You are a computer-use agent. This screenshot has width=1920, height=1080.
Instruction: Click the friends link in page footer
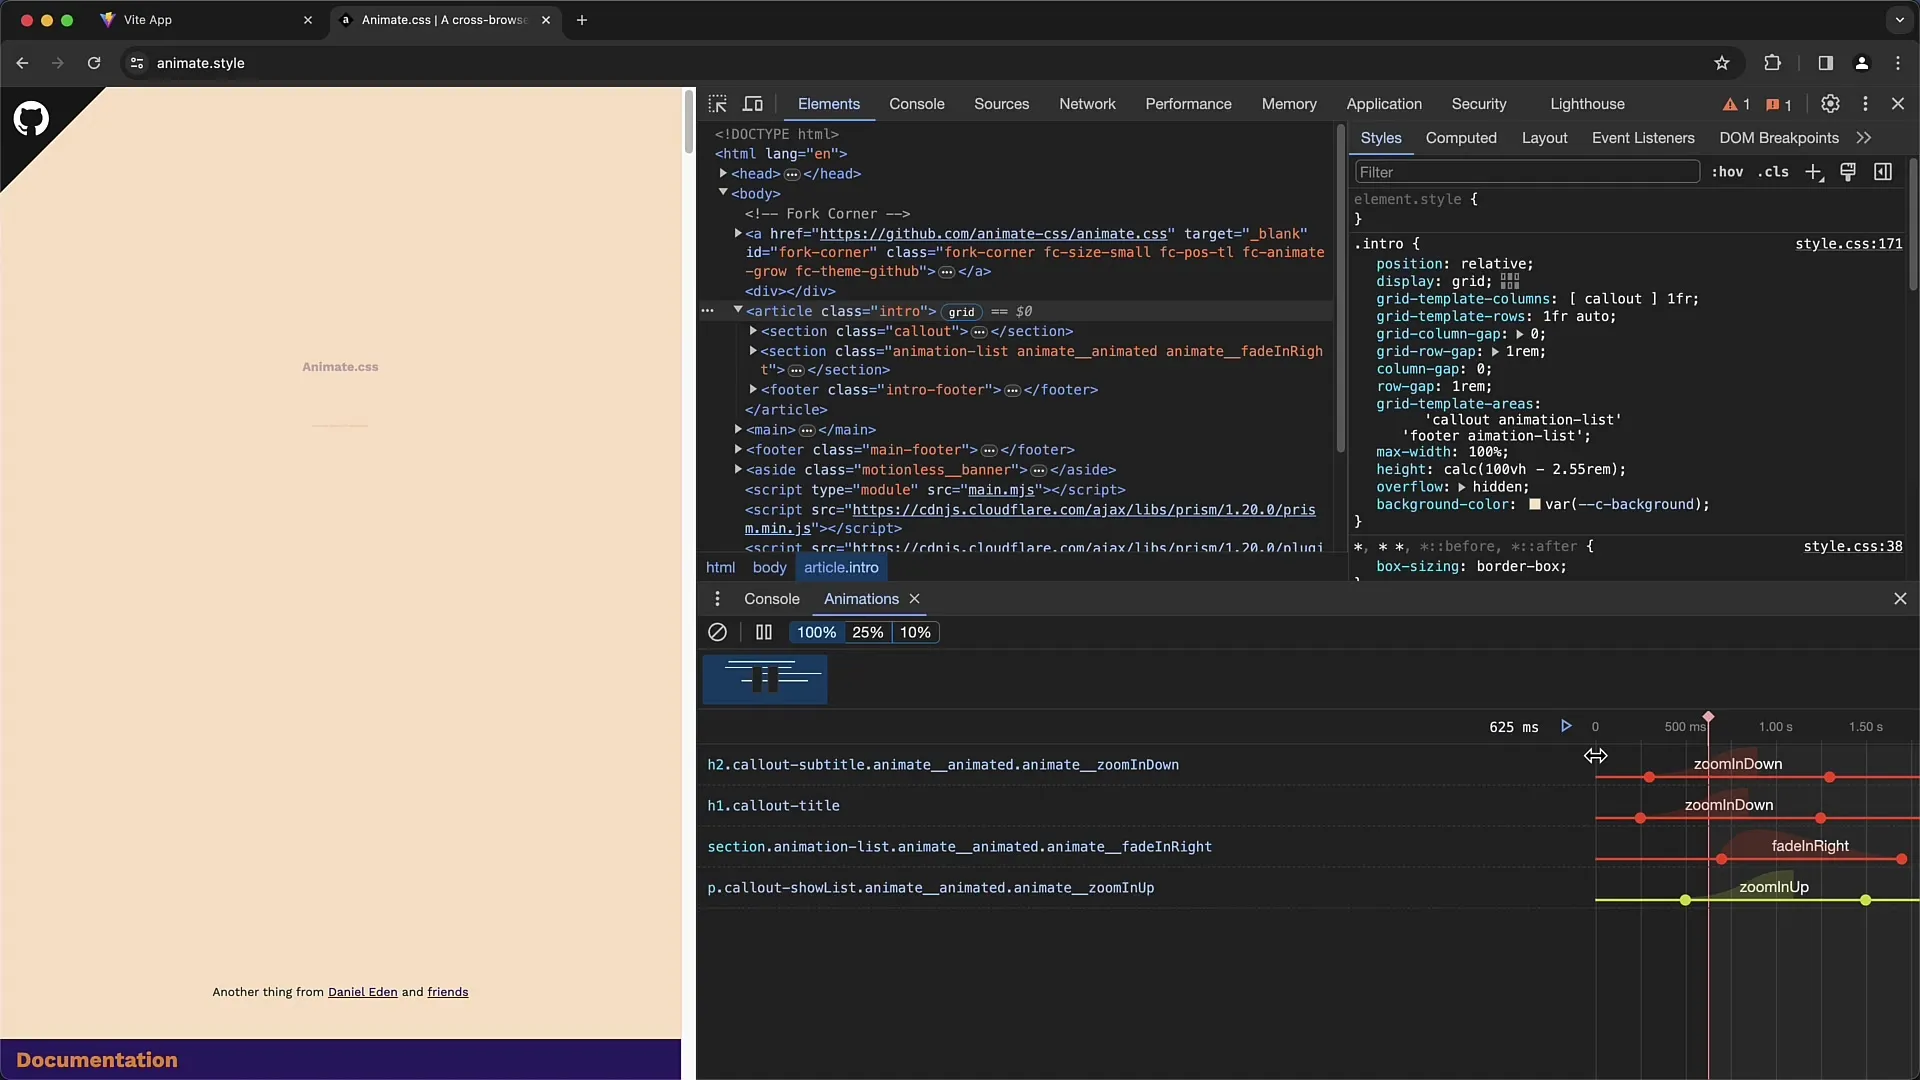click(x=448, y=992)
